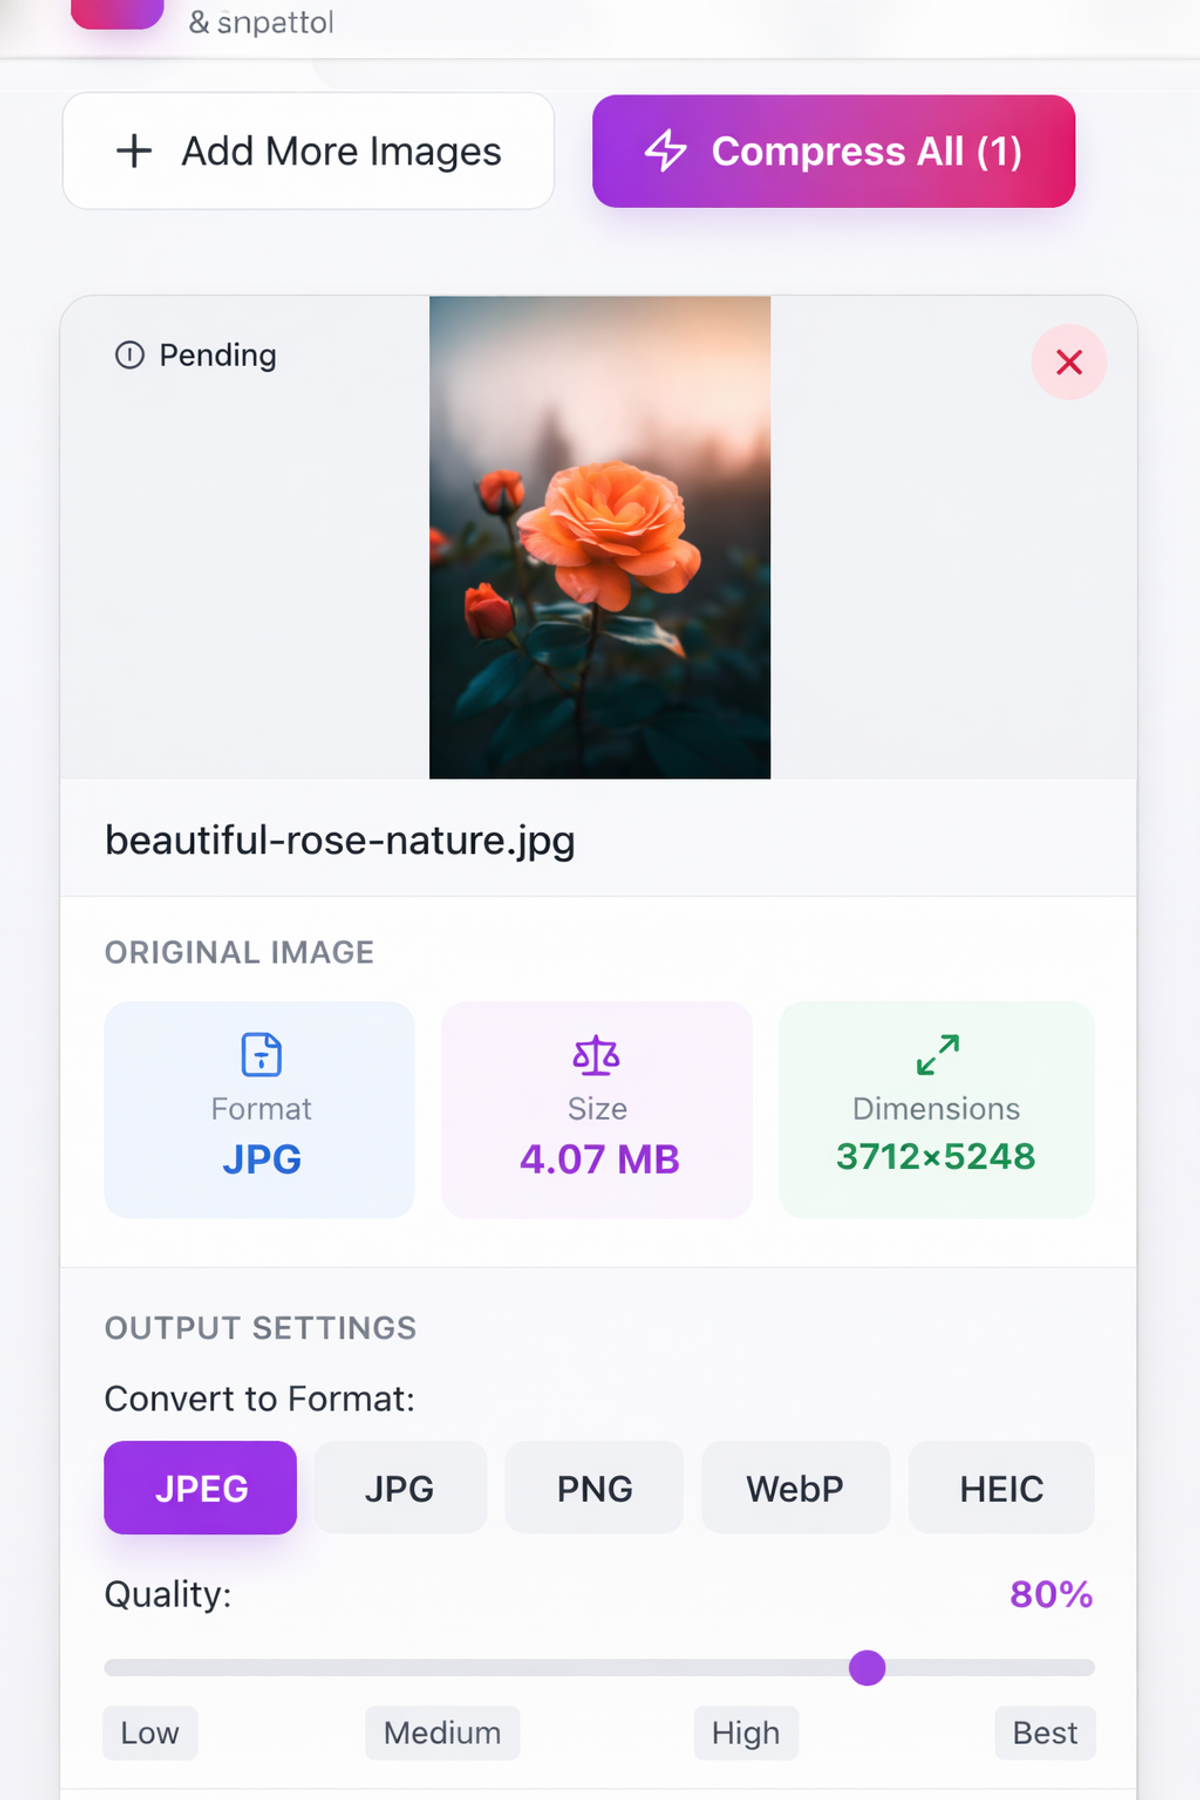Click the Pending status info icon

coord(129,355)
